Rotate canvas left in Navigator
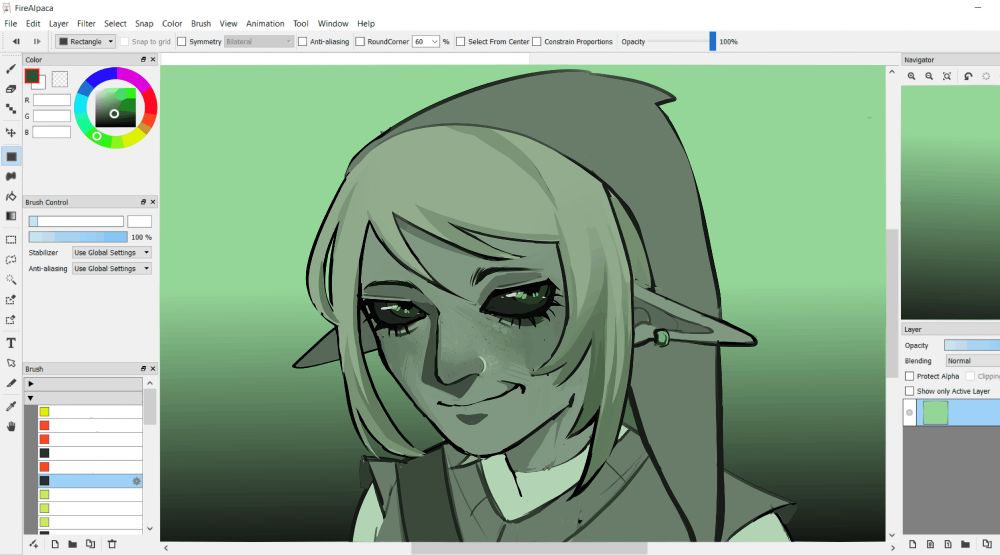This screenshot has height=555, width=1000. [x=968, y=76]
